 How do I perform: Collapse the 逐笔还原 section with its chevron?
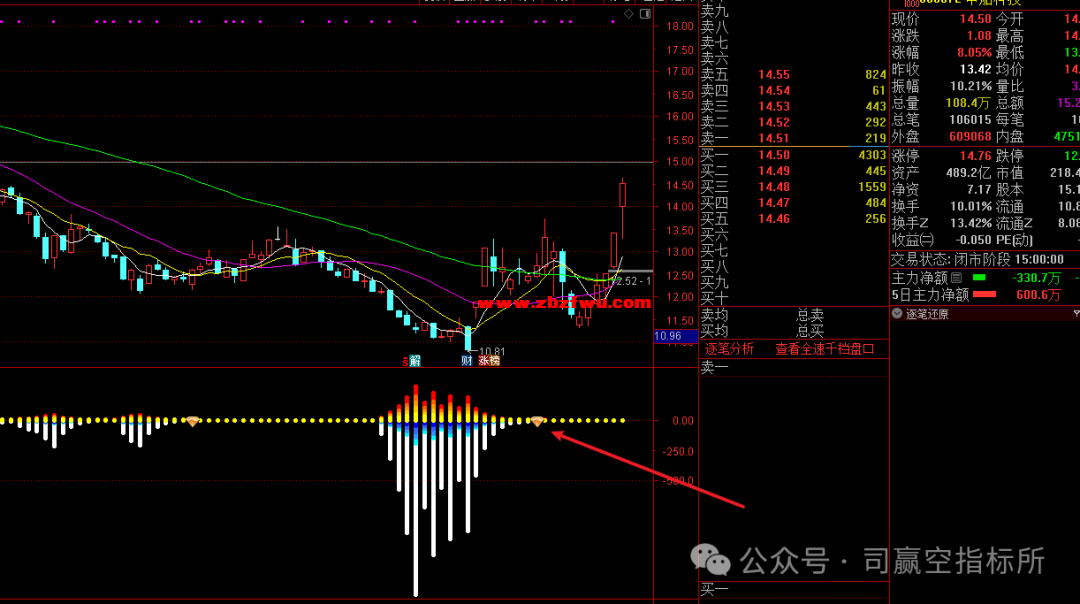click(x=897, y=313)
